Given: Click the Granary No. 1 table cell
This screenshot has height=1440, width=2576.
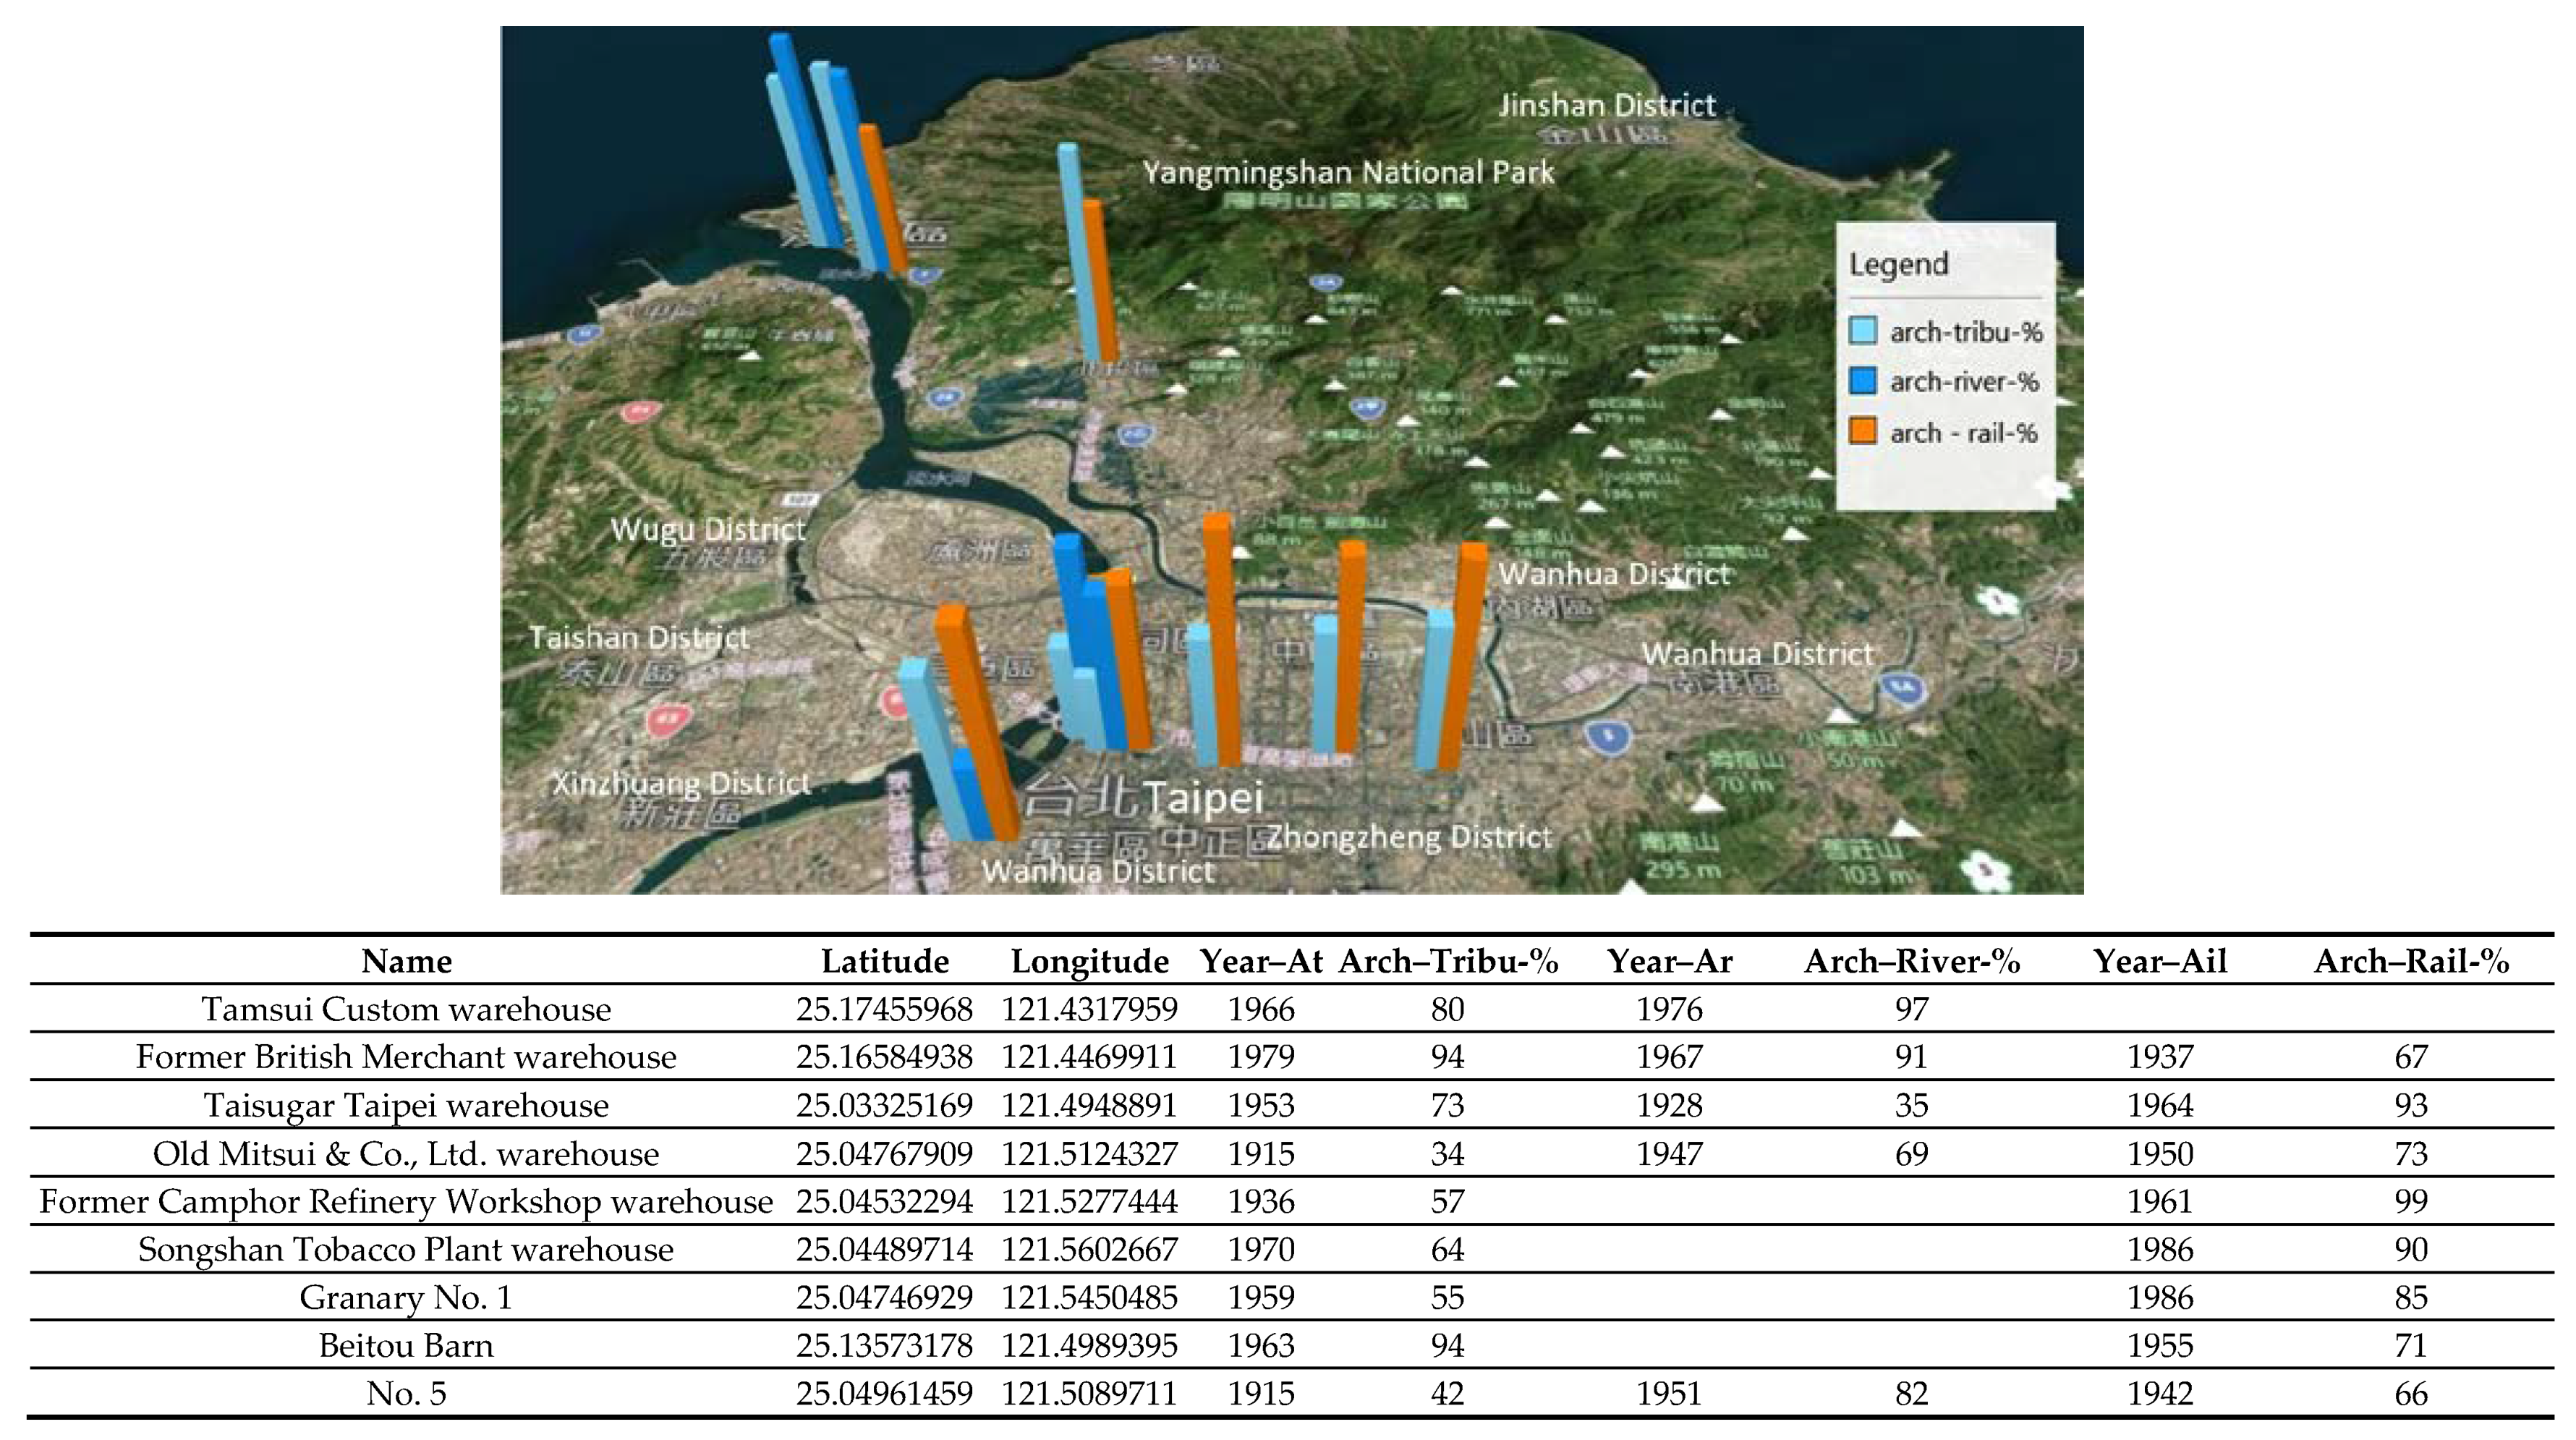Looking at the screenshot, I should pos(406,1297).
